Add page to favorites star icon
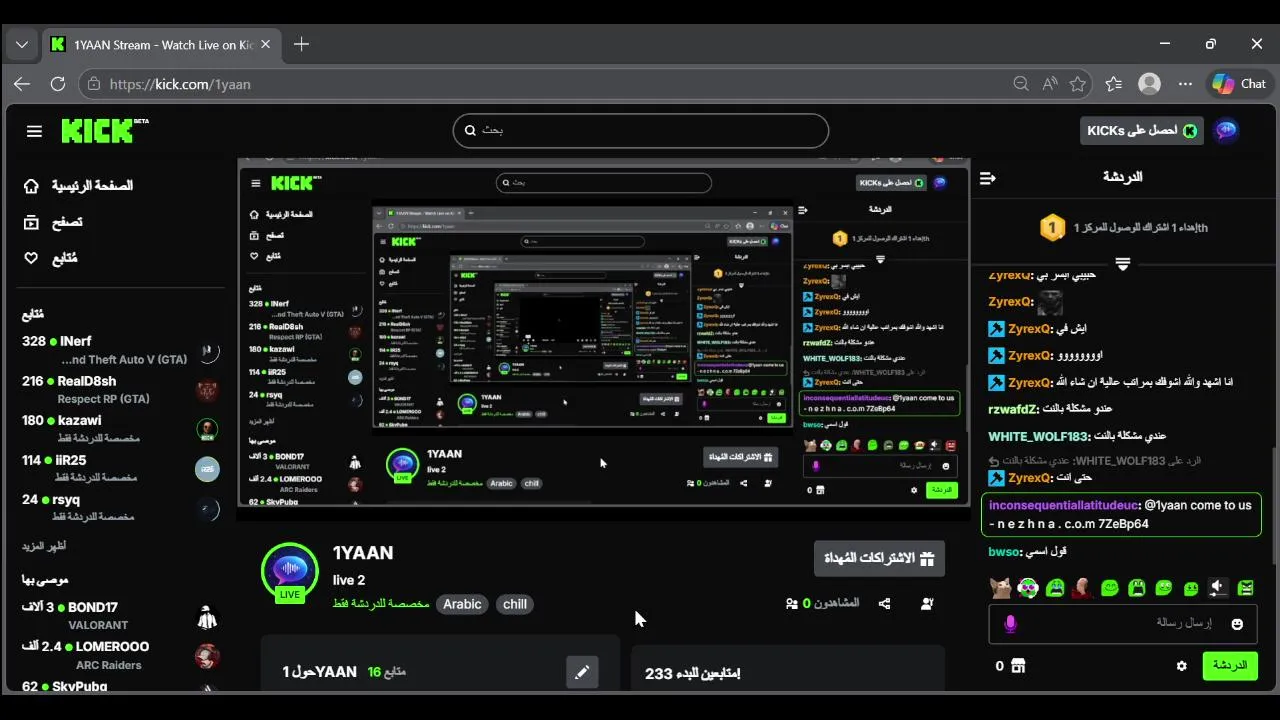 (x=1078, y=84)
